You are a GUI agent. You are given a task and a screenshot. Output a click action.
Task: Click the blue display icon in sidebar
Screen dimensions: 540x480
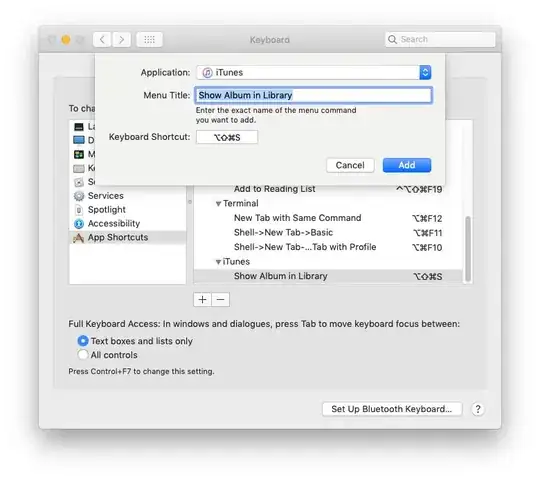coord(79,140)
